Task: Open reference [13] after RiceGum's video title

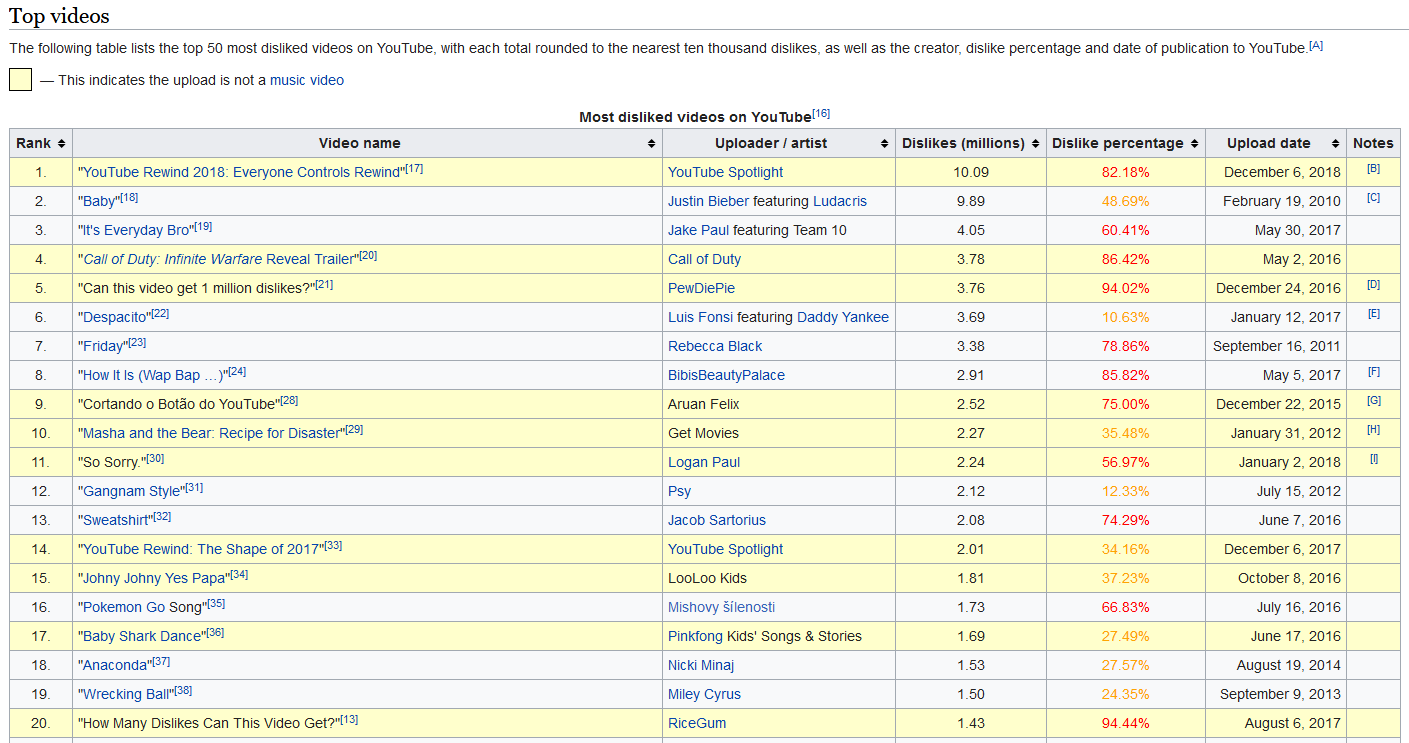Action: 350,719
